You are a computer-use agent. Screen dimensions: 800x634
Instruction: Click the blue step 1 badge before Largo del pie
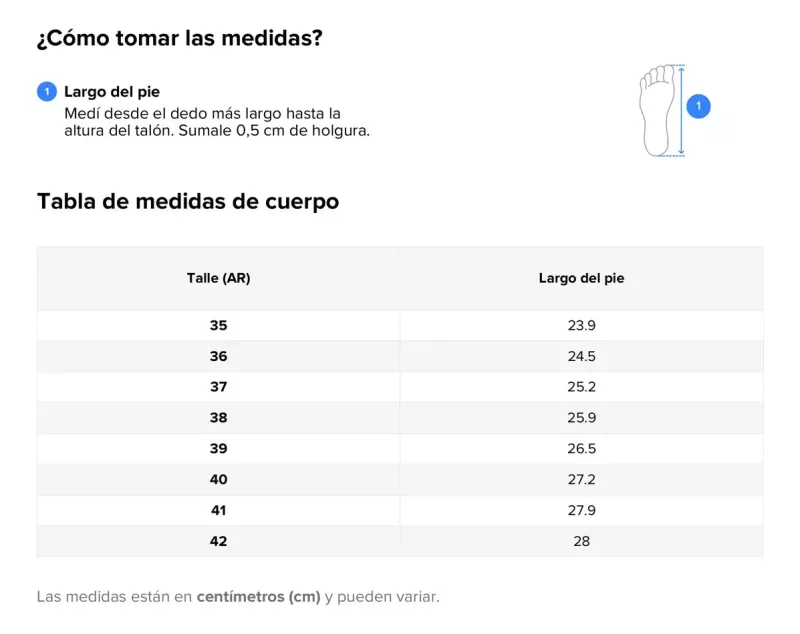[x=47, y=92]
